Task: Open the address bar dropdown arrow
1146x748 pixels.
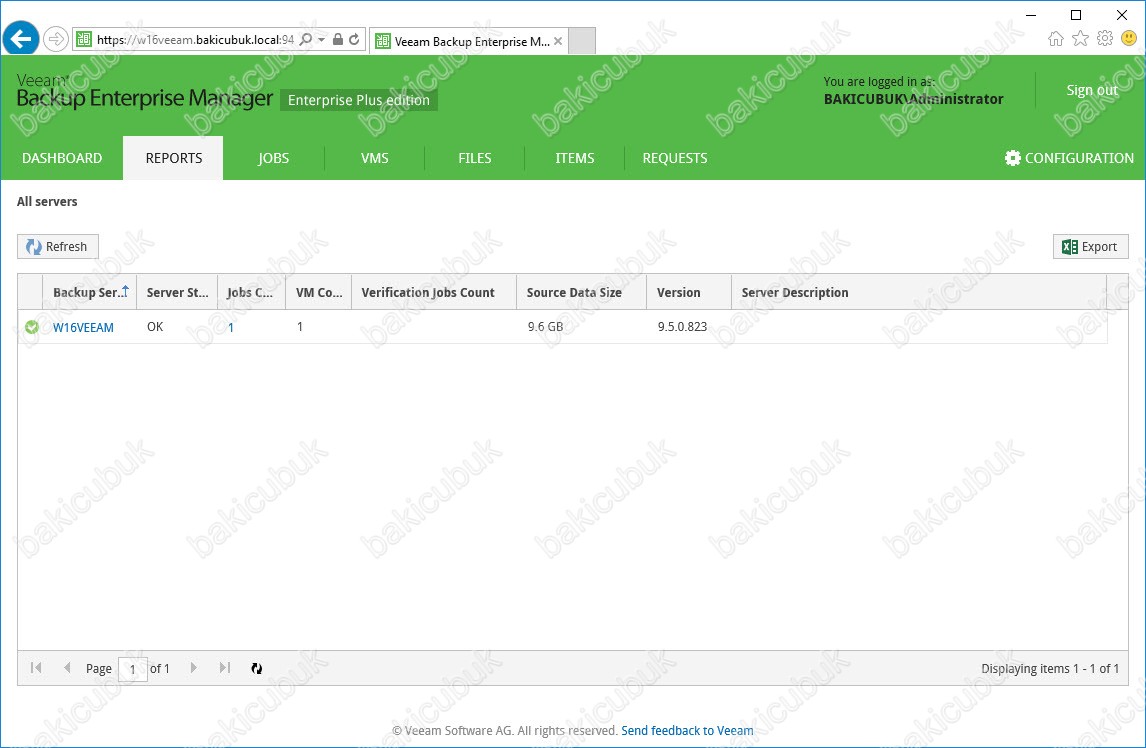Action: point(322,39)
